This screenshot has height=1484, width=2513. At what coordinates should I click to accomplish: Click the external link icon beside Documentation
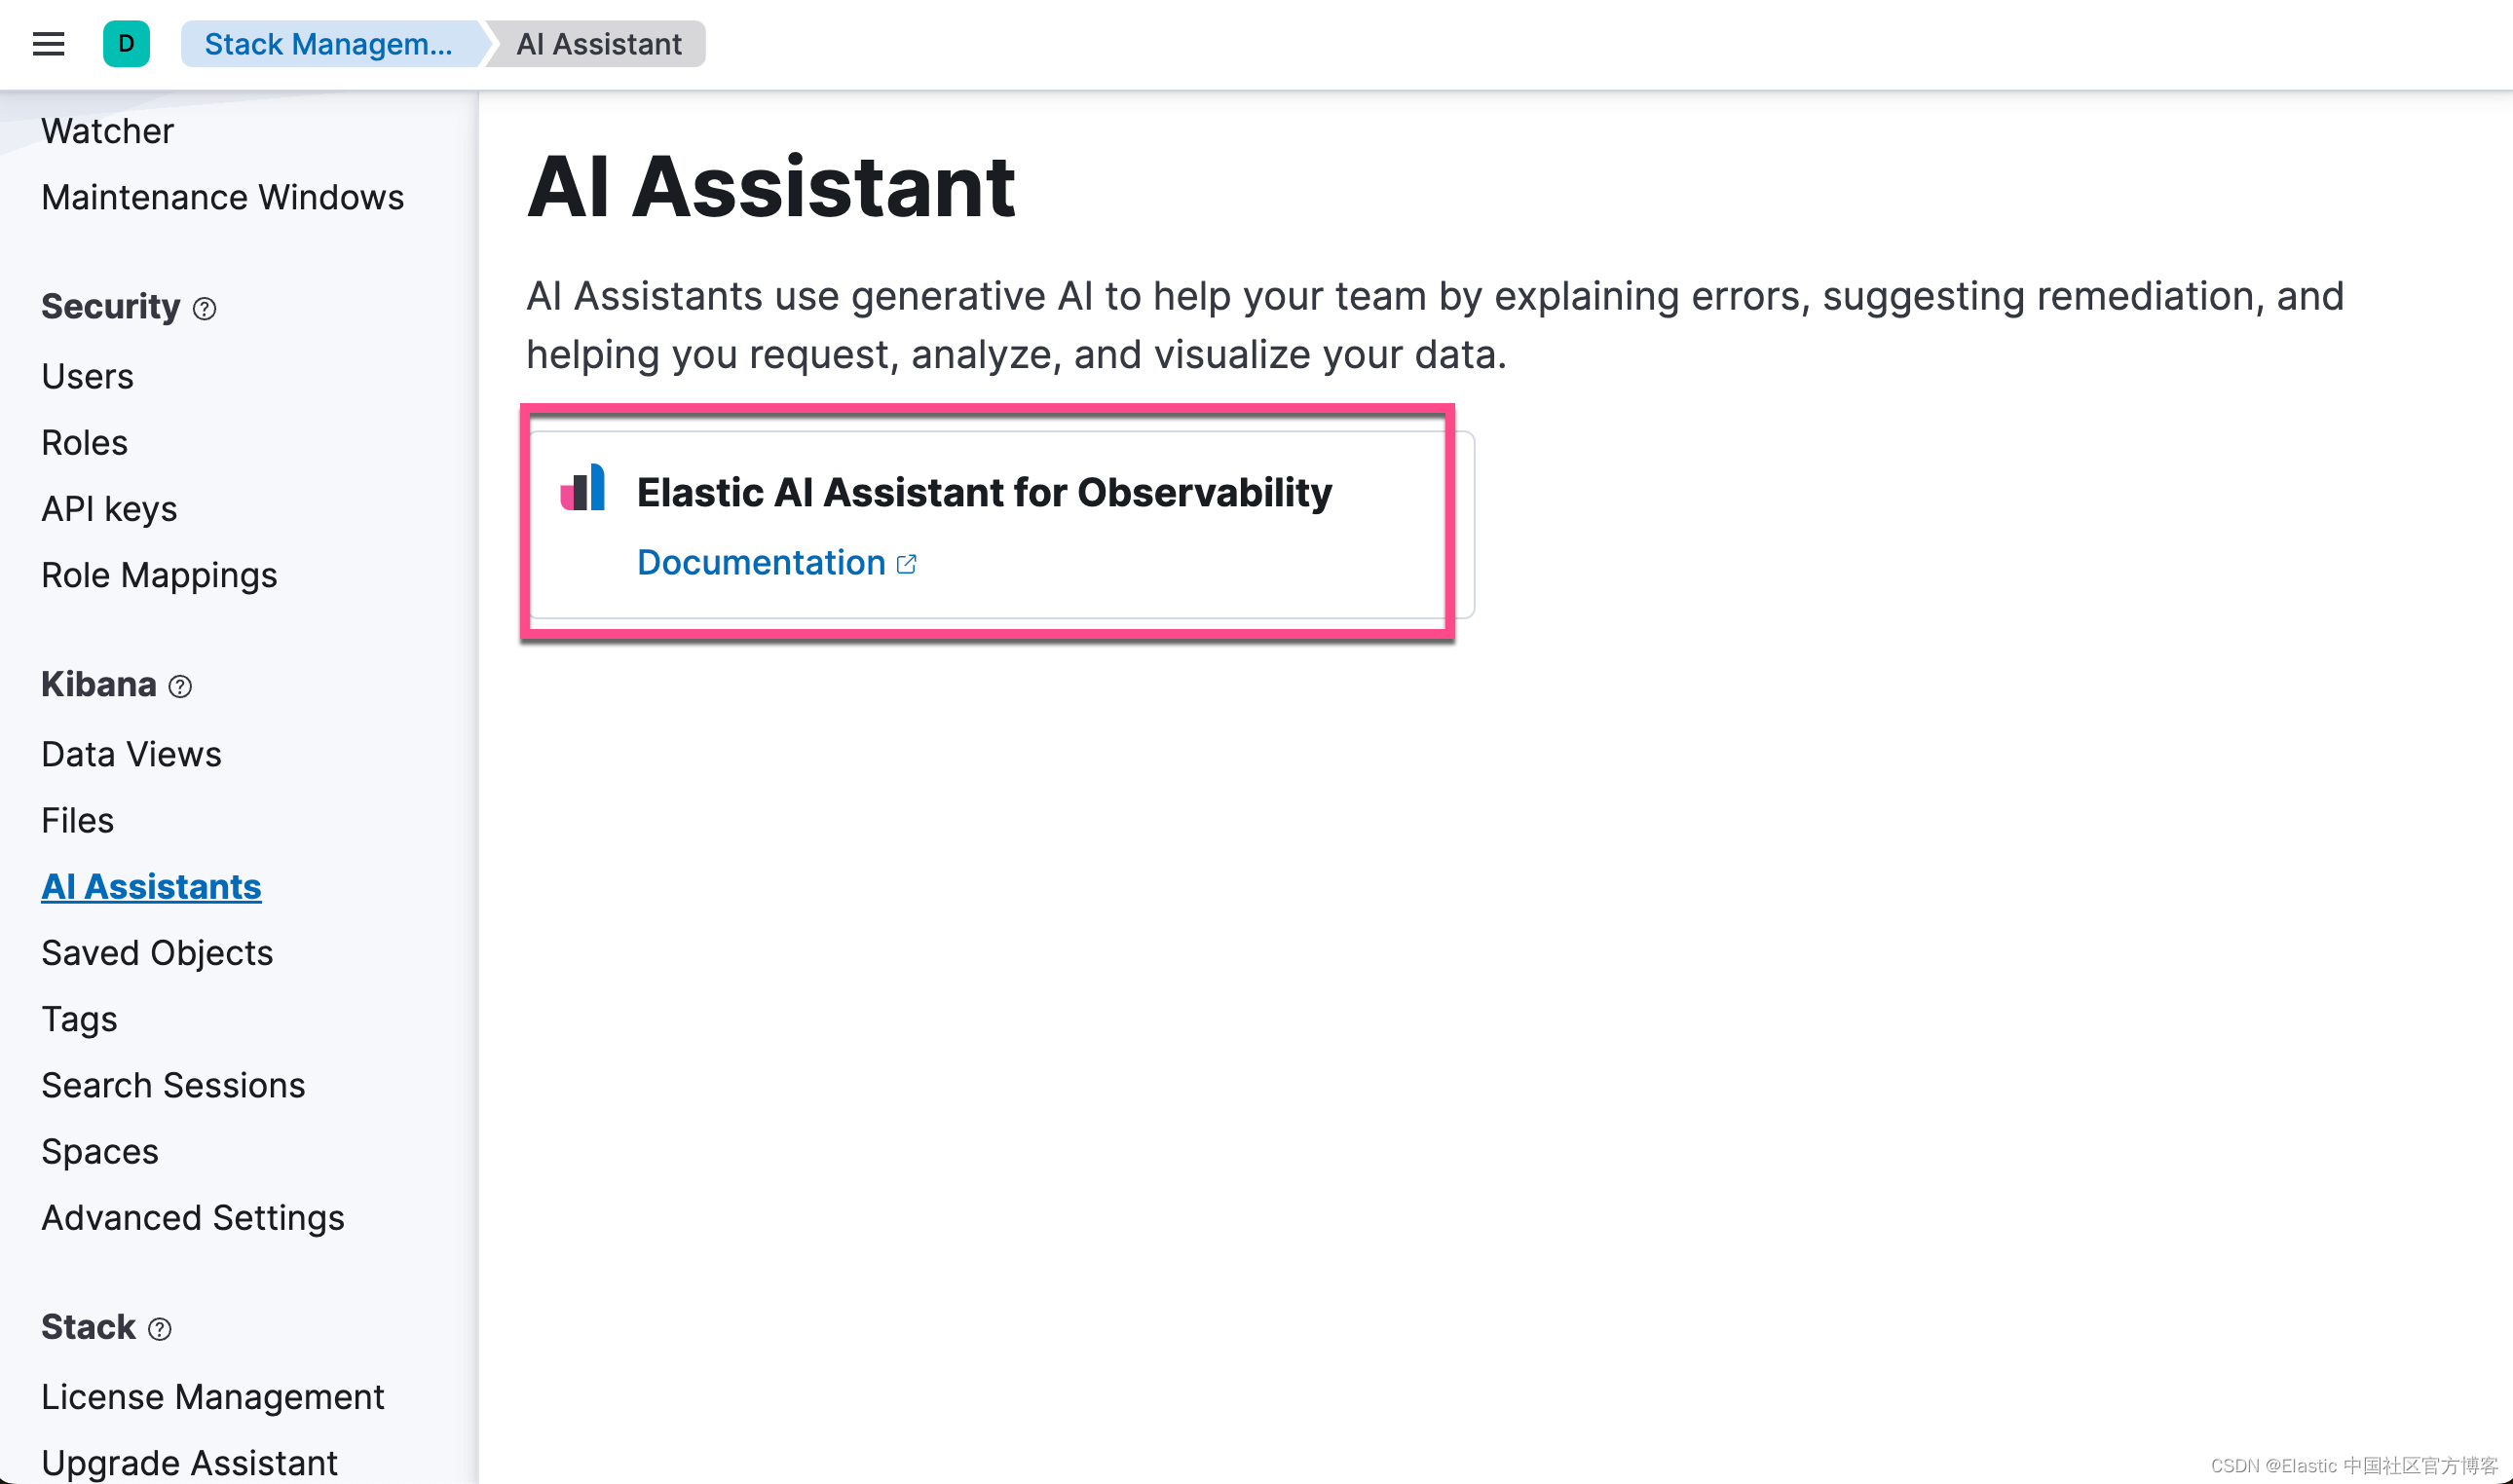906,563
